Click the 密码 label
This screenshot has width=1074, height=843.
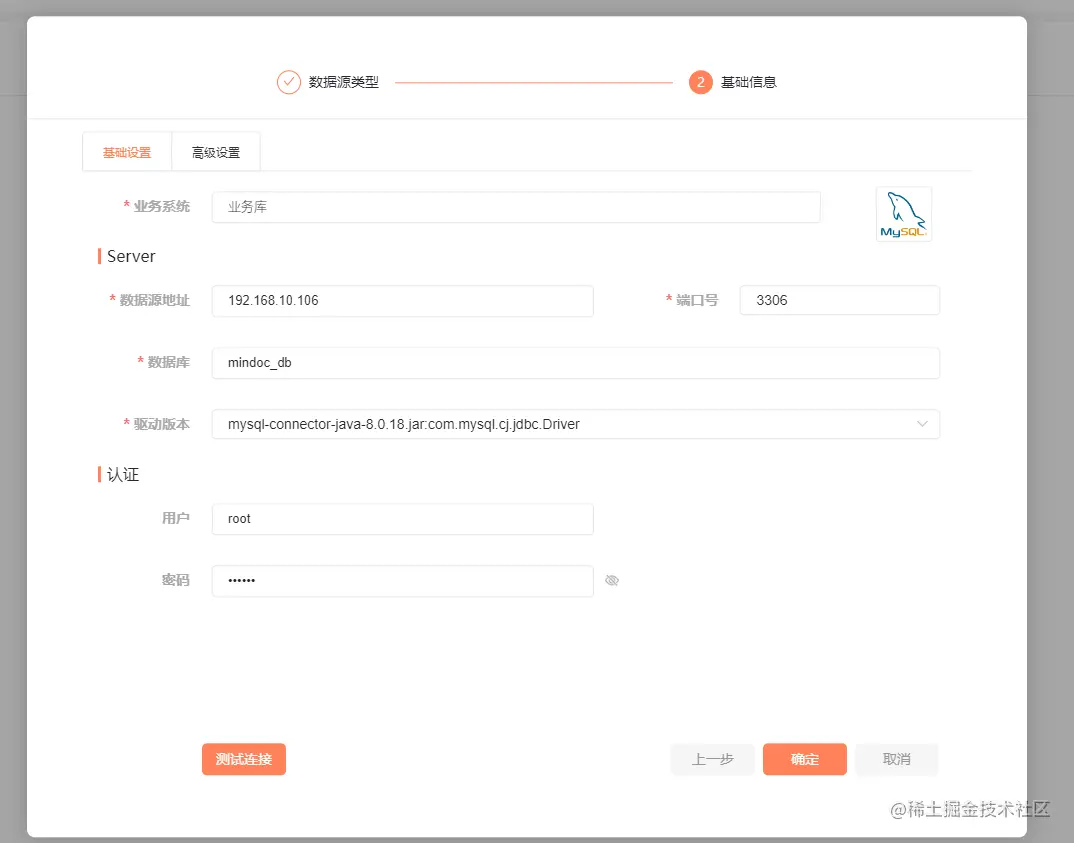point(175,581)
